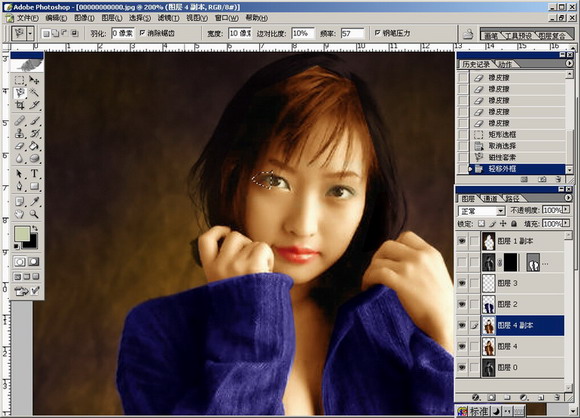Switch to the 路径 (Paths) tab

click(x=512, y=199)
